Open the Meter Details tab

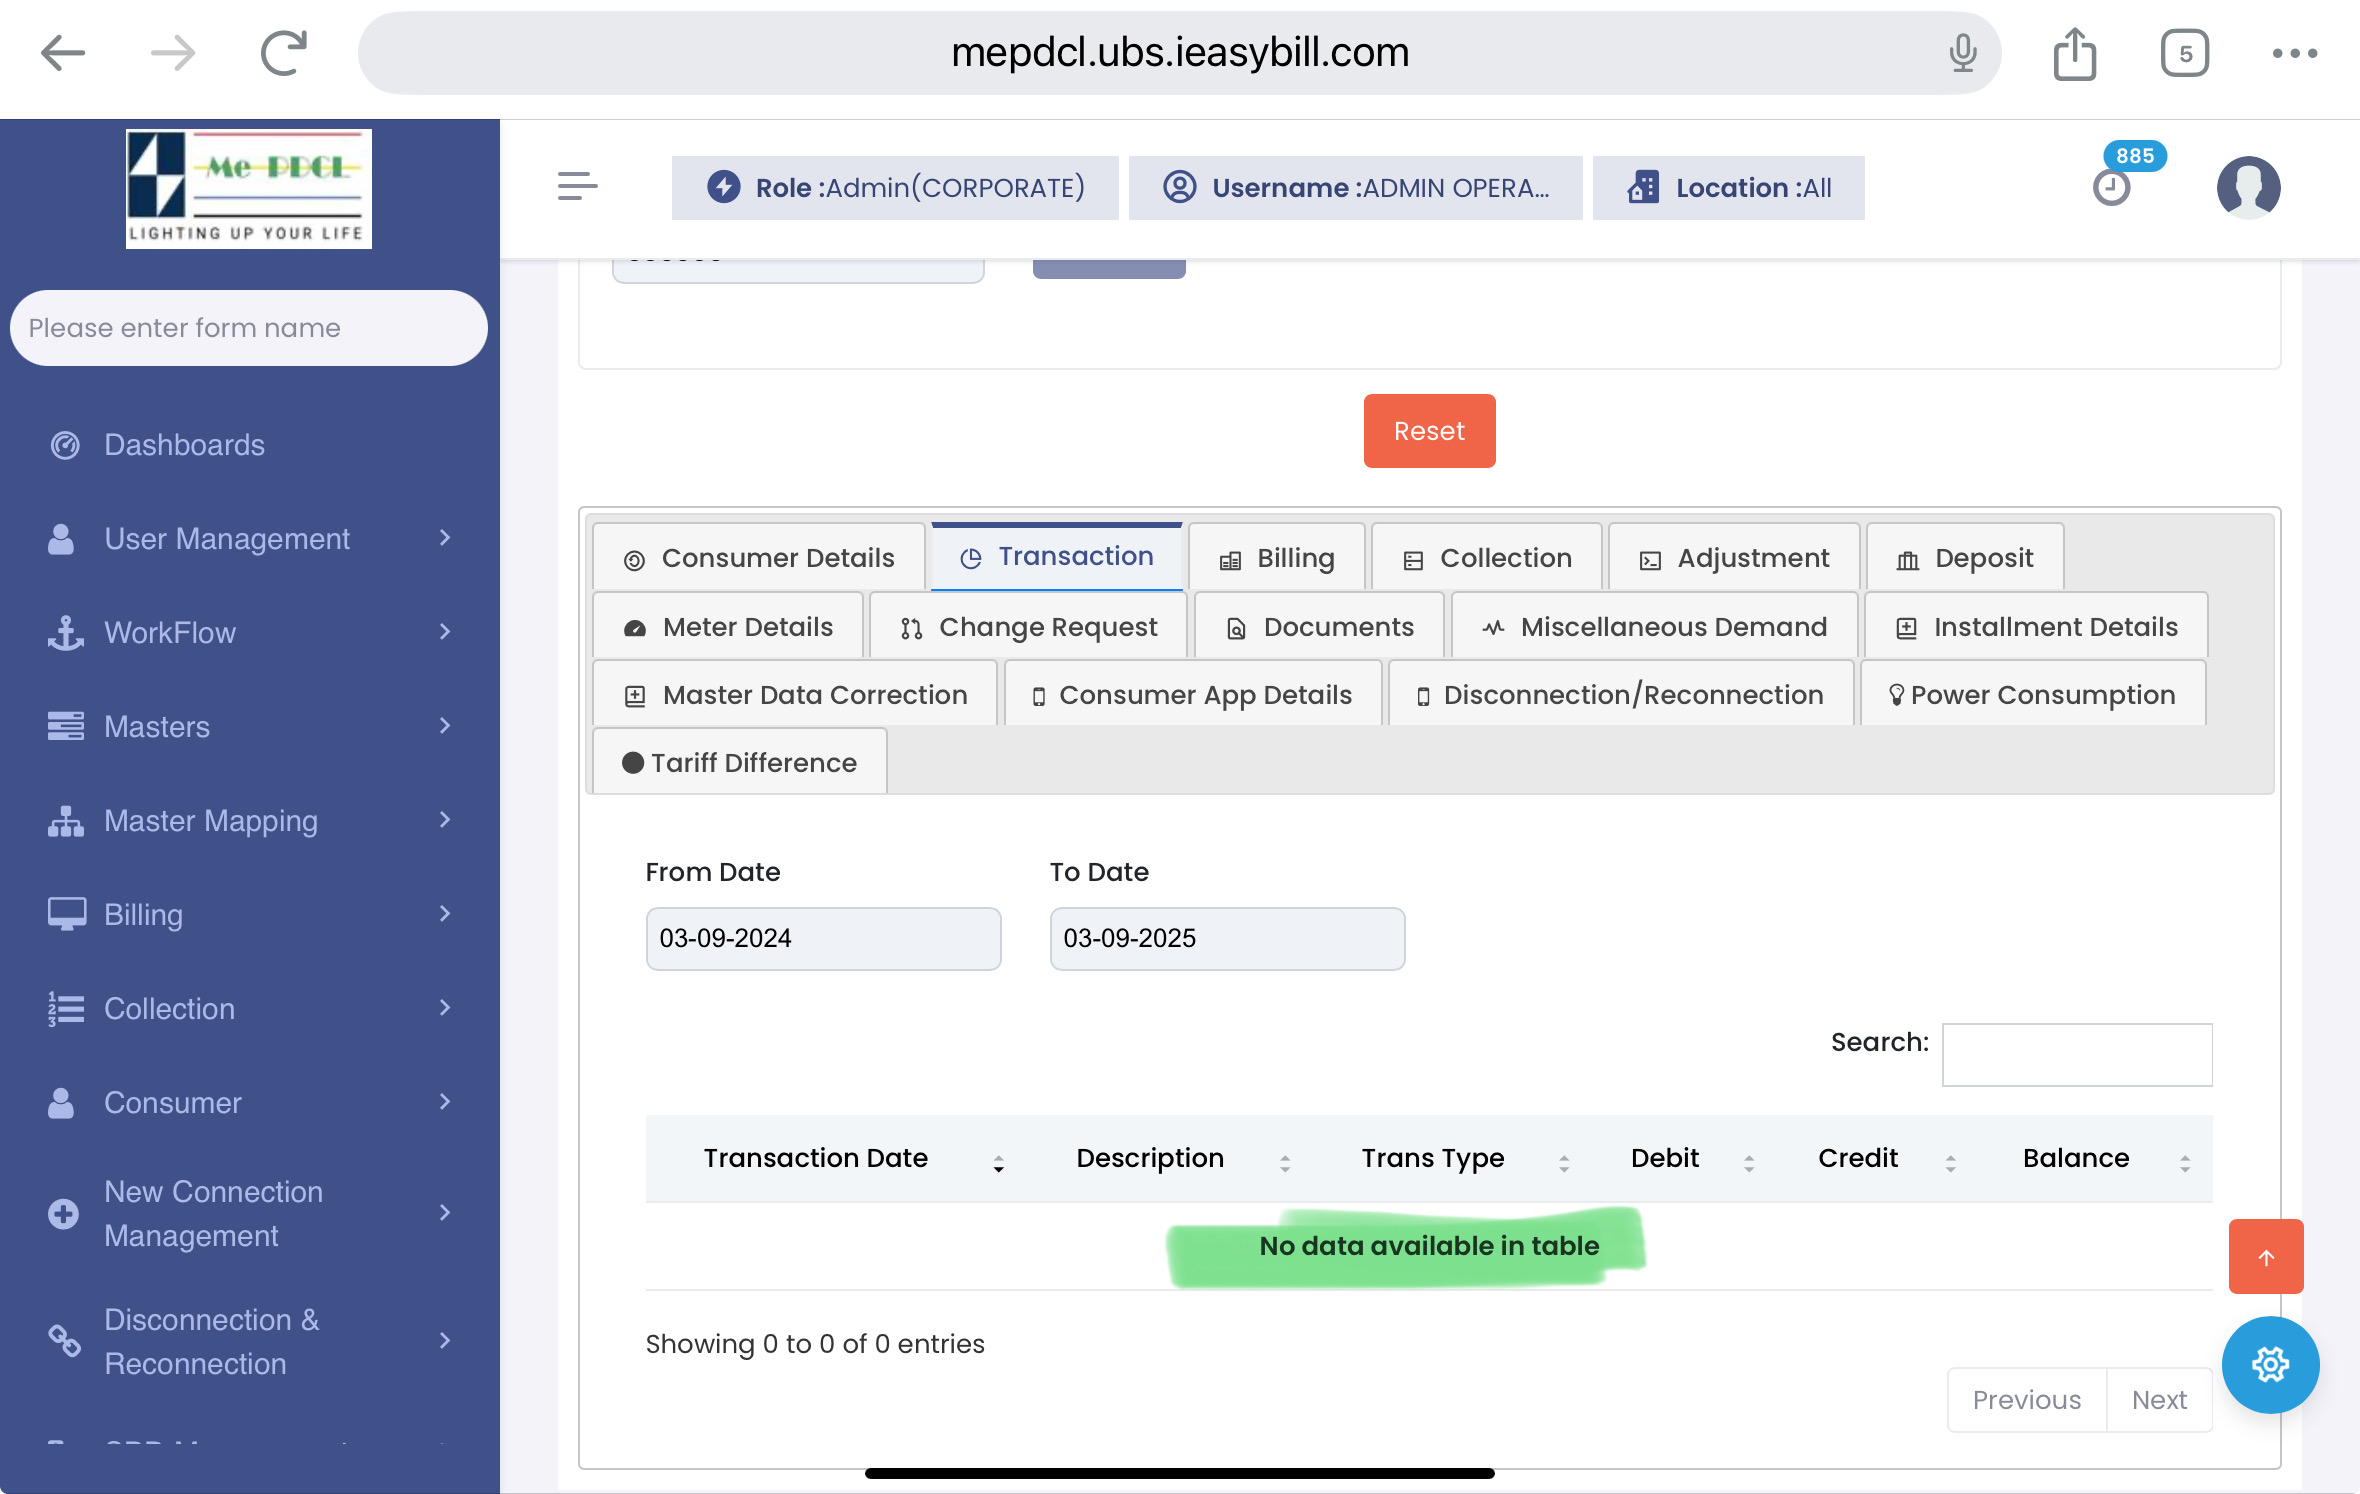click(x=729, y=627)
